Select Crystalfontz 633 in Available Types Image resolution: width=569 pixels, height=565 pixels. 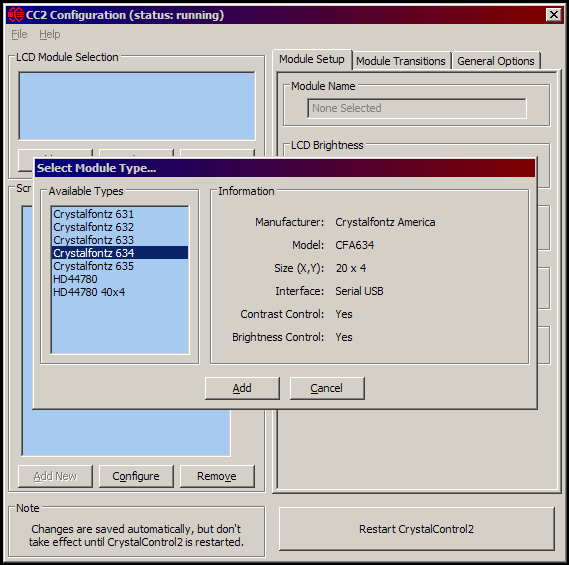pyautogui.click(x=120, y=240)
